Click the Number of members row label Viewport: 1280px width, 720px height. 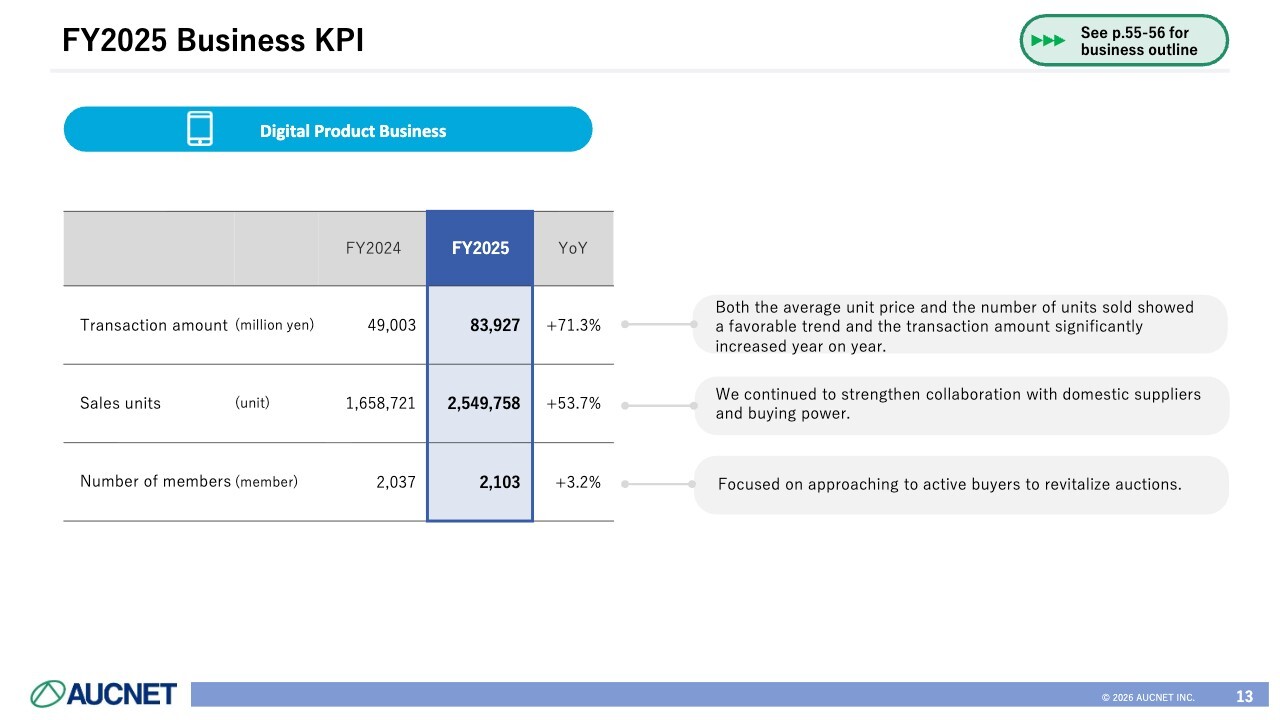pos(155,482)
